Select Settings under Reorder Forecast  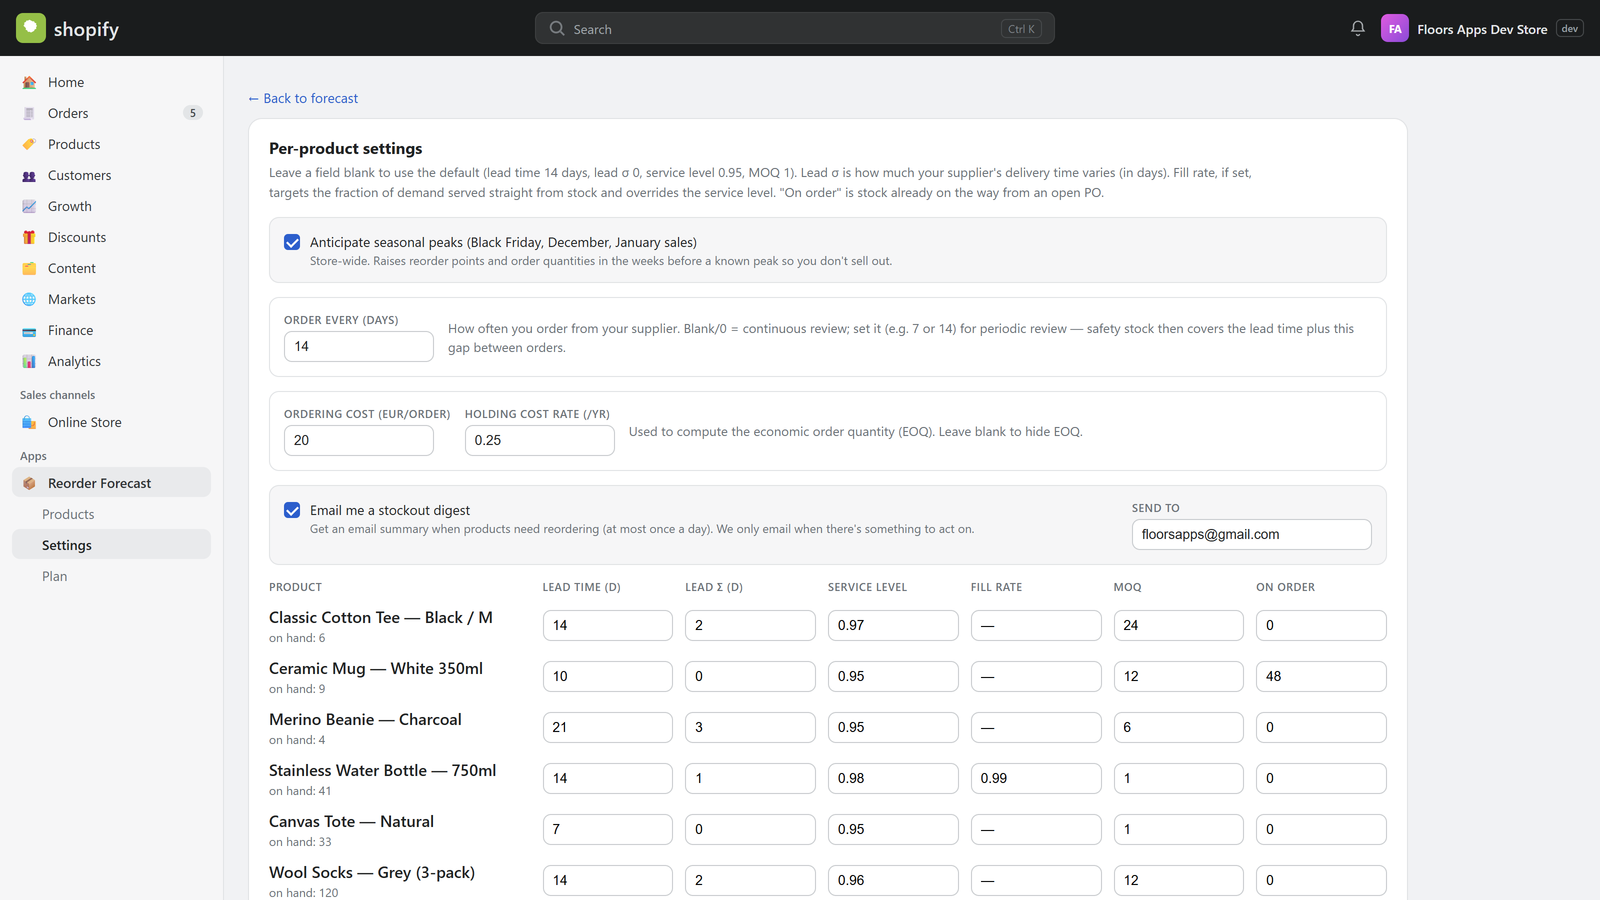[x=111, y=545]
